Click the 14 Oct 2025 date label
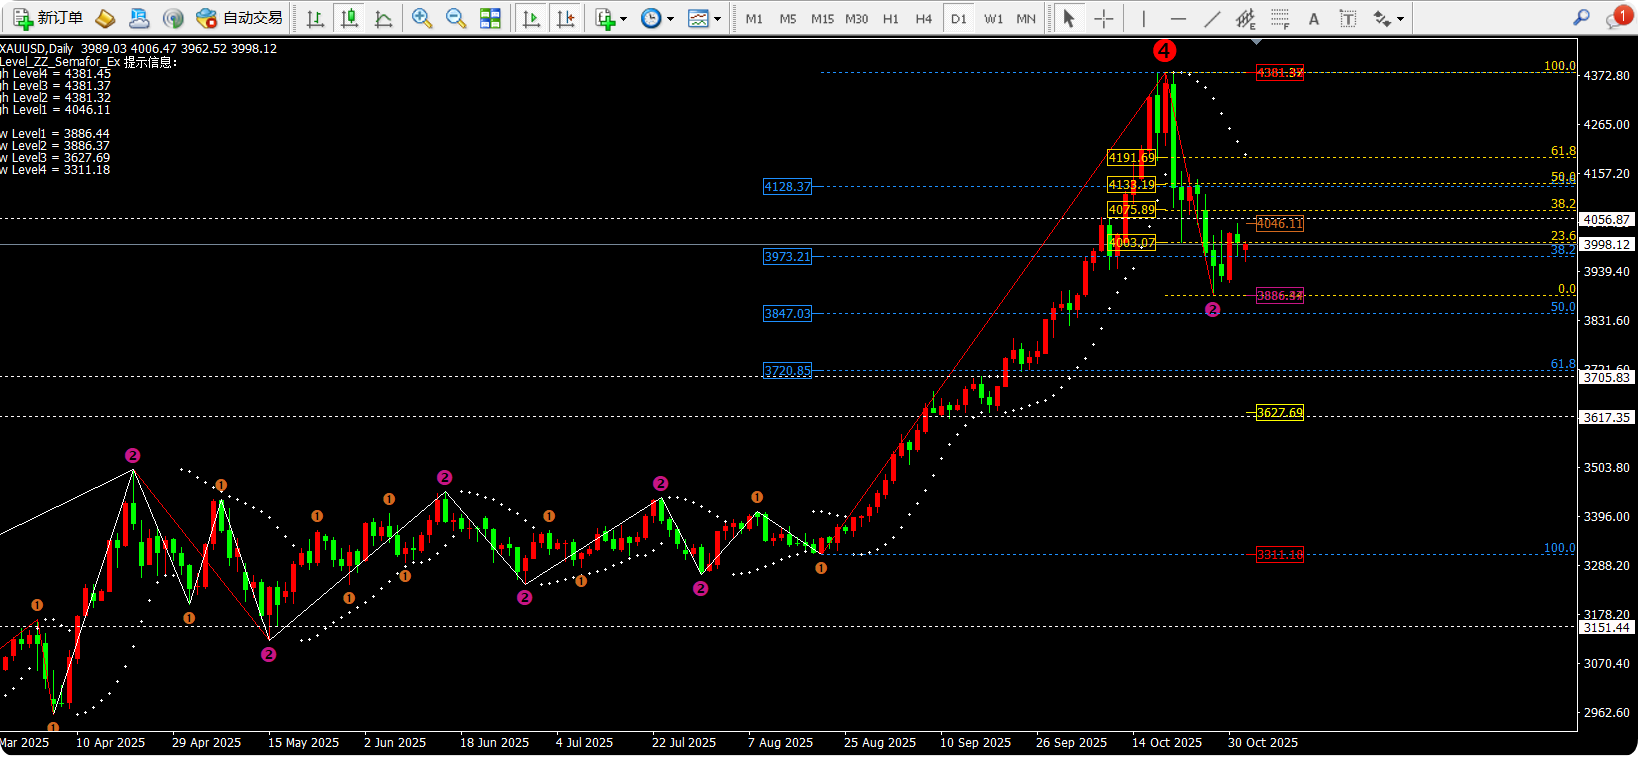1638x757 pixels. (1167, 743)
